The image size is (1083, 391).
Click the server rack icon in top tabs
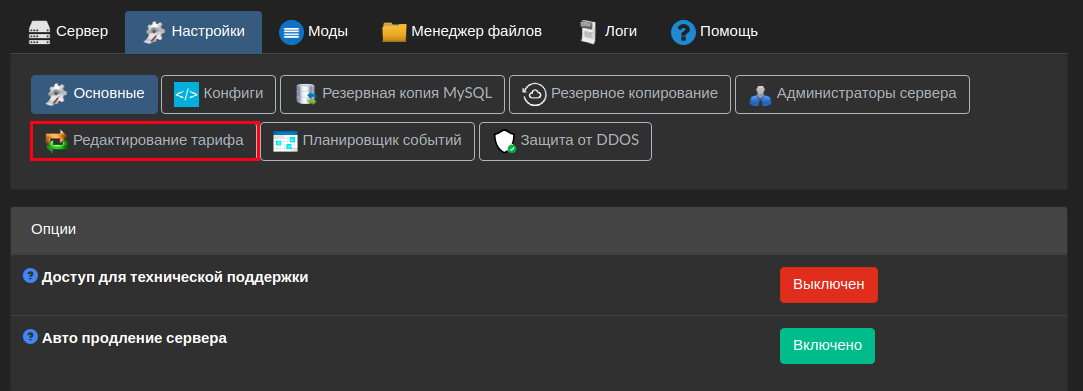(39, 32)
